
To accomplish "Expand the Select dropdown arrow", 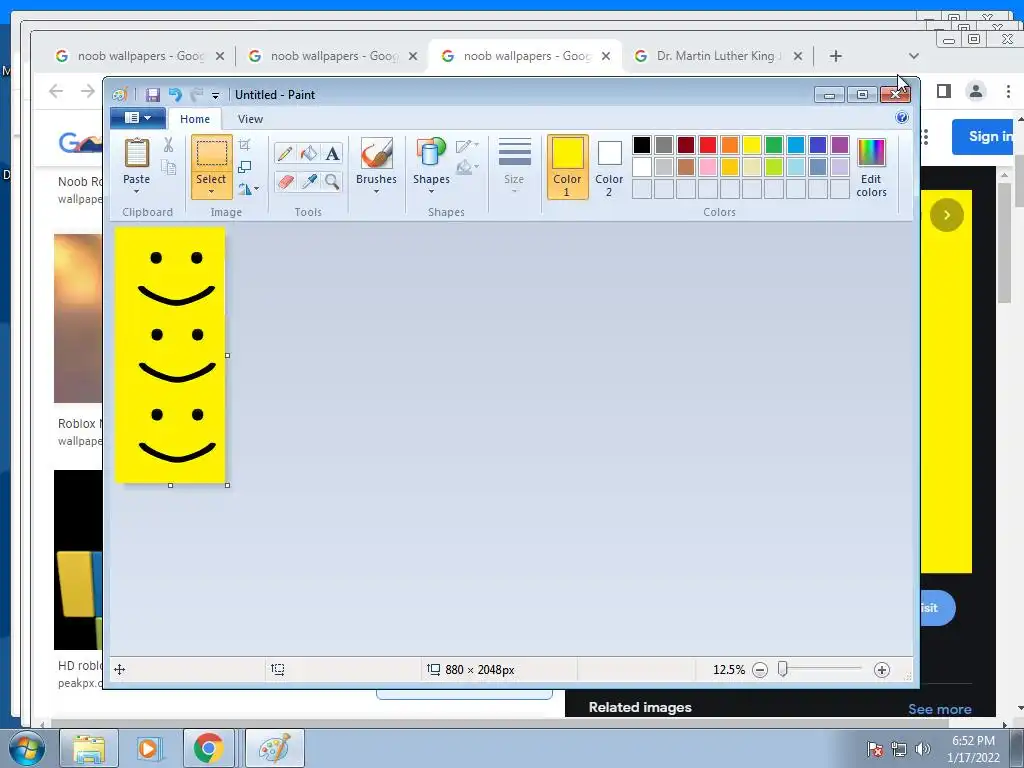I will point(212,191).
